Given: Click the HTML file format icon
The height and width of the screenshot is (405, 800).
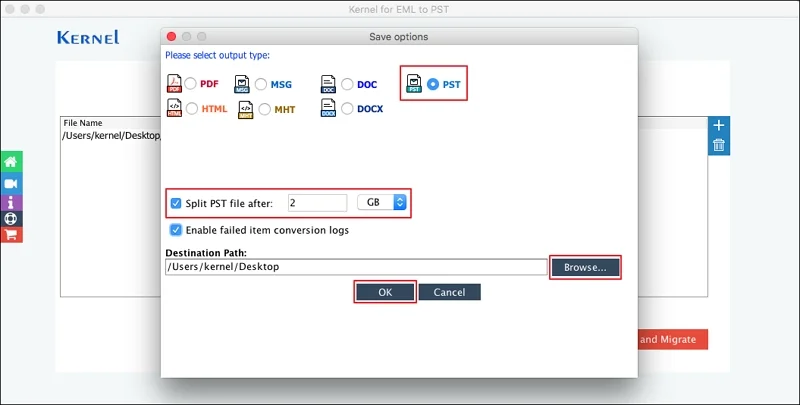Looking at the screenshot, I should click(x=174, y=108).
